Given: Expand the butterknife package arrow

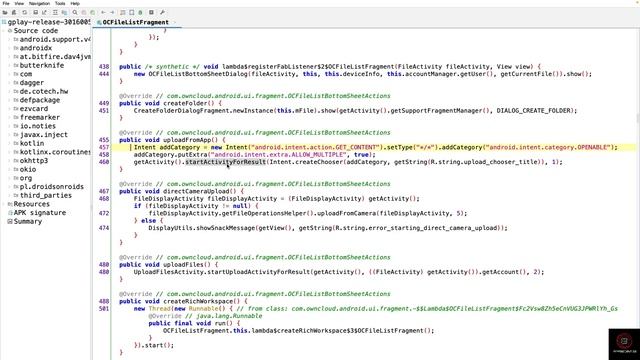Looking at the screenshot, I should pos(9,65).
